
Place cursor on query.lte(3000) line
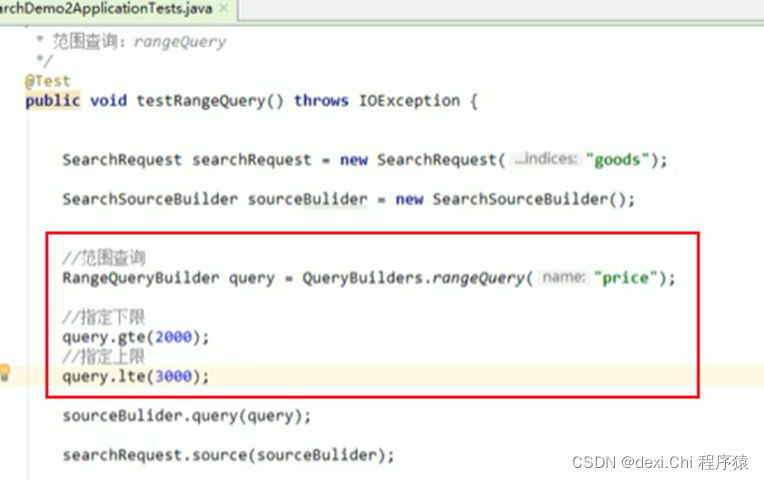(x=135, y=377)
